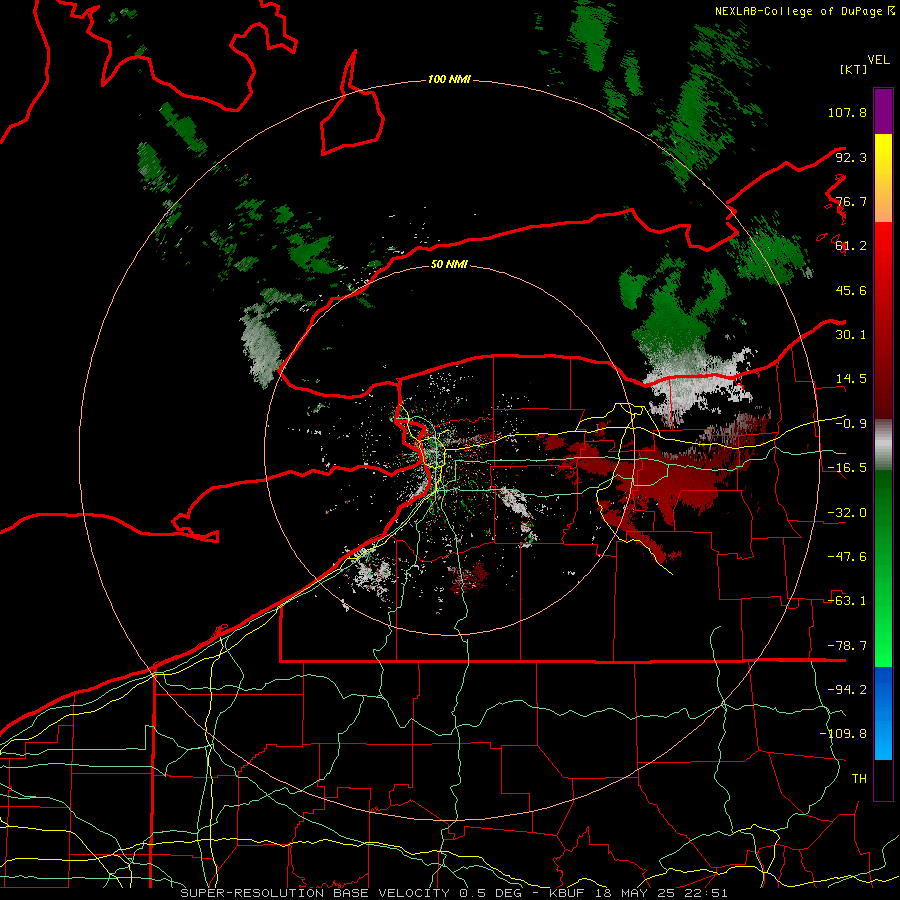
Task: Click the 30.1 velocity scale value
Action: pyautogui.click(x=851, y=335)
